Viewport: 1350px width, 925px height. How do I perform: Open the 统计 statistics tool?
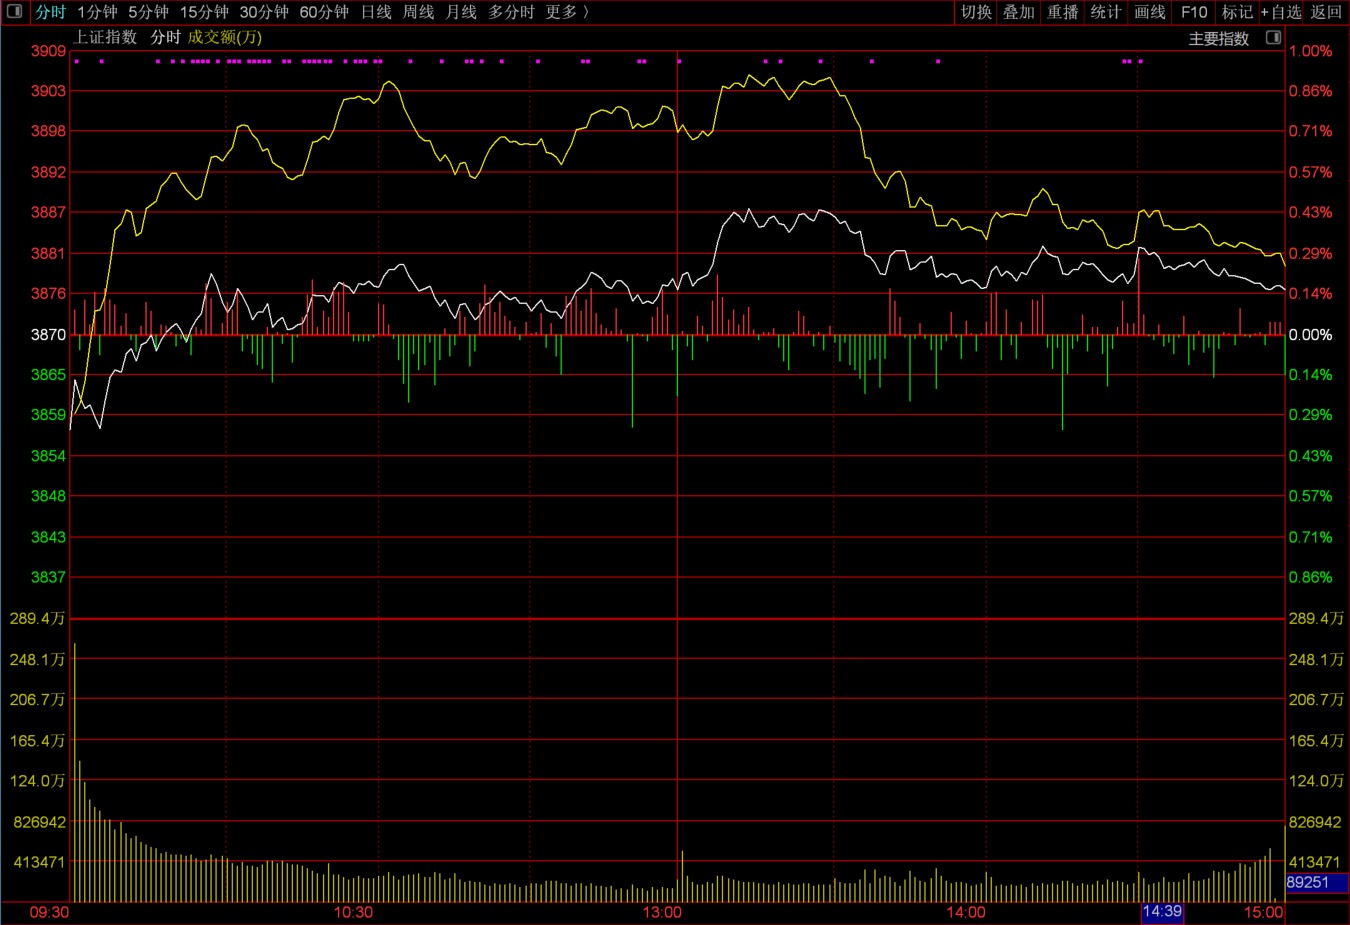click(1106, 12)
